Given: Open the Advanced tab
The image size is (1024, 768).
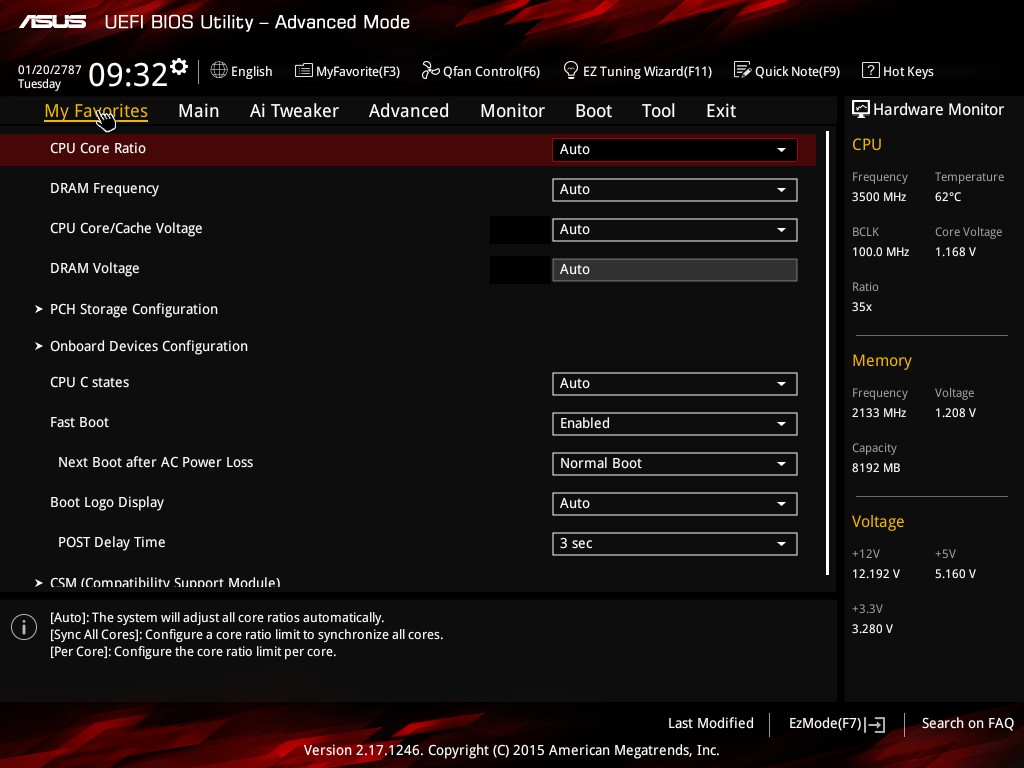Looking at the screenshot, I should tap(409, 111).
